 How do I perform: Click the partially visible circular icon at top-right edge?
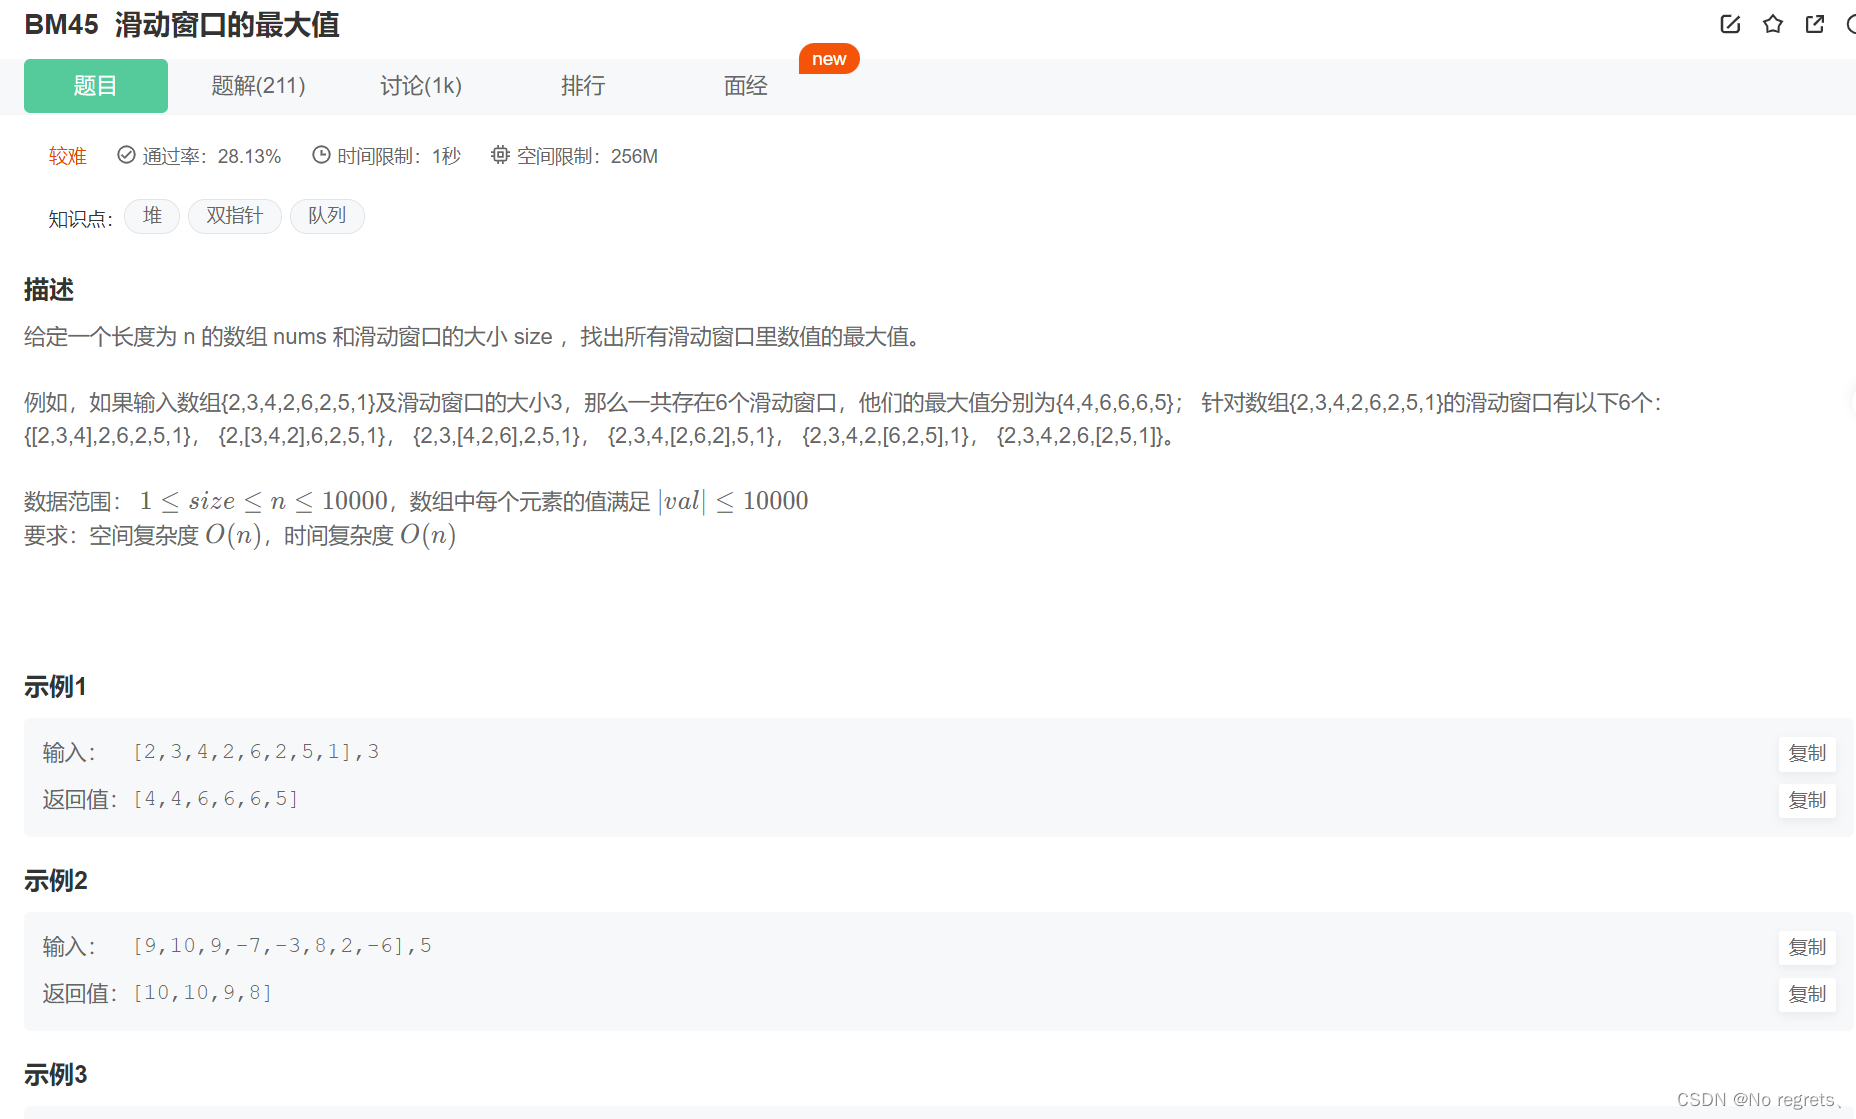[1852, 24]
